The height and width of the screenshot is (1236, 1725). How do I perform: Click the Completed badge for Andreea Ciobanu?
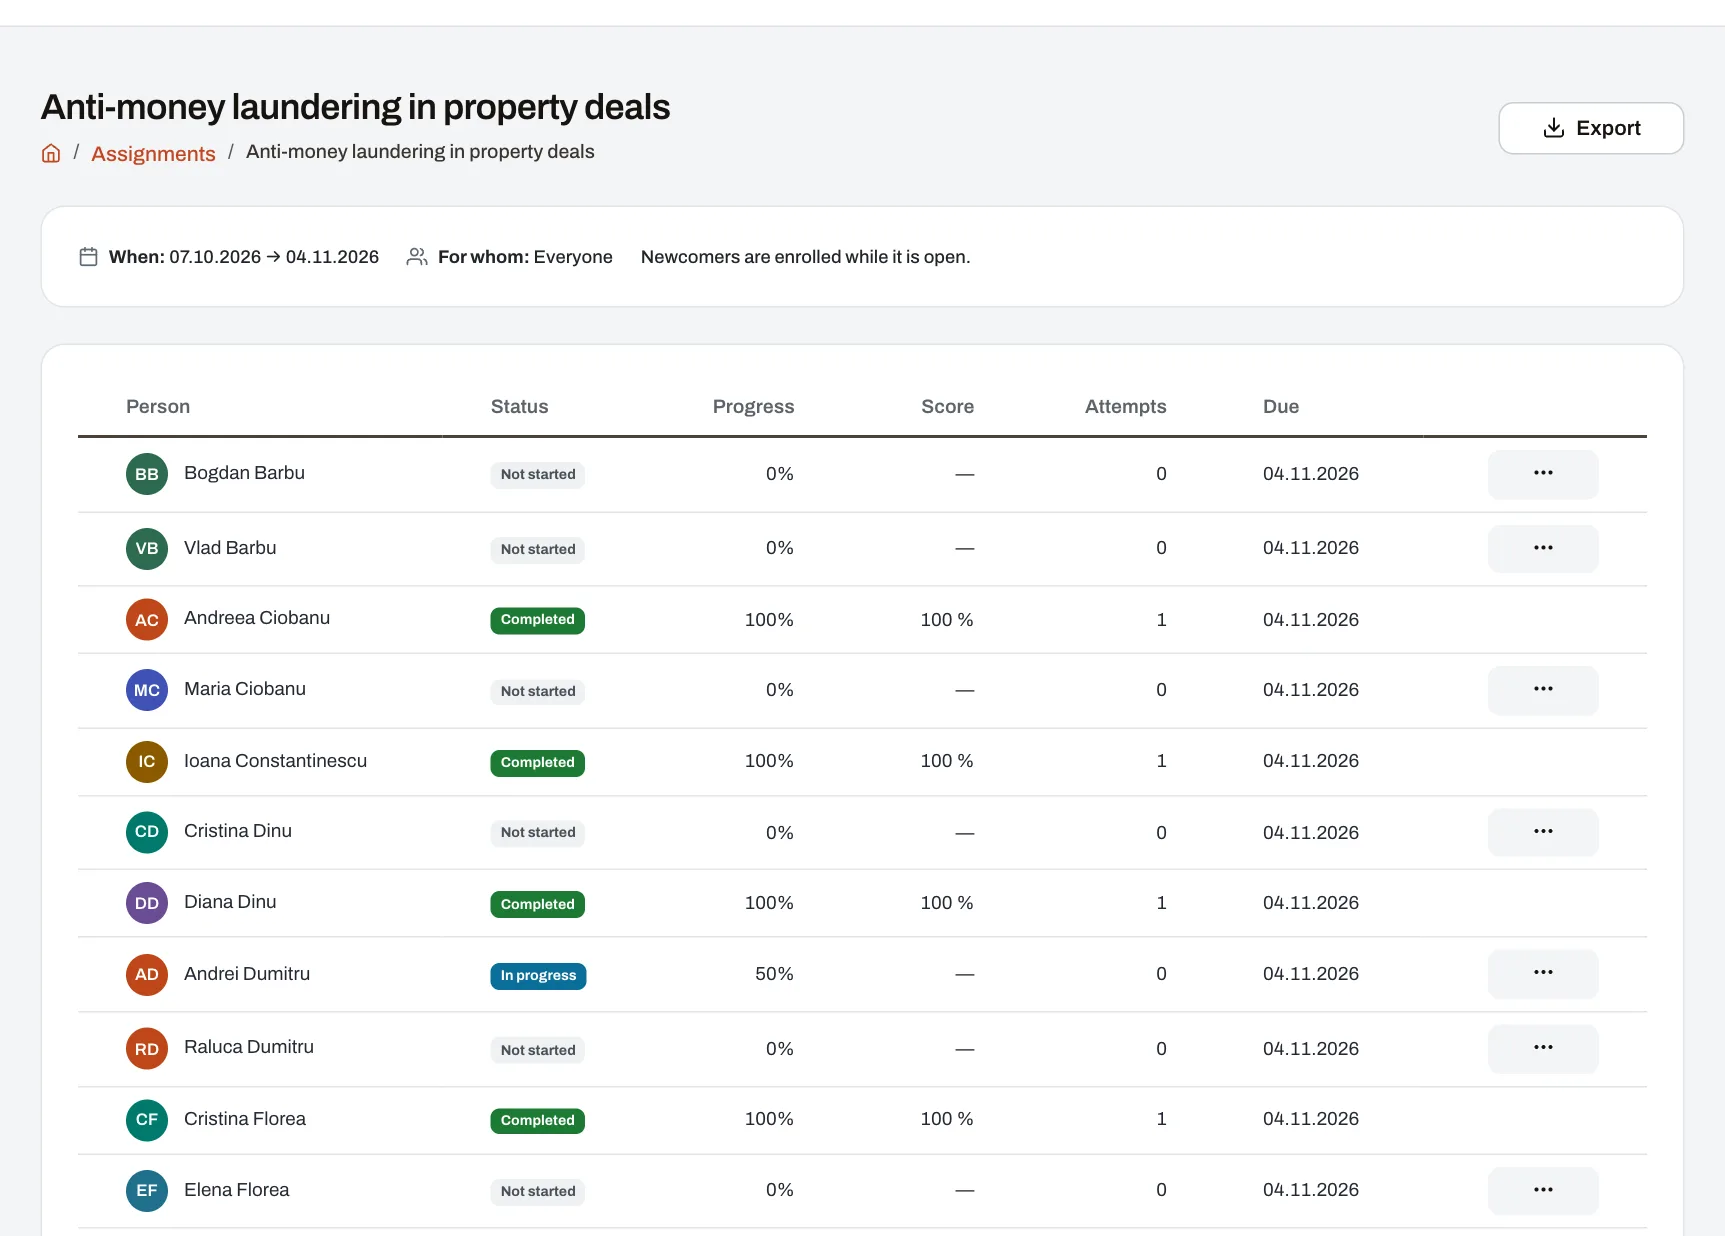(537, 620)
